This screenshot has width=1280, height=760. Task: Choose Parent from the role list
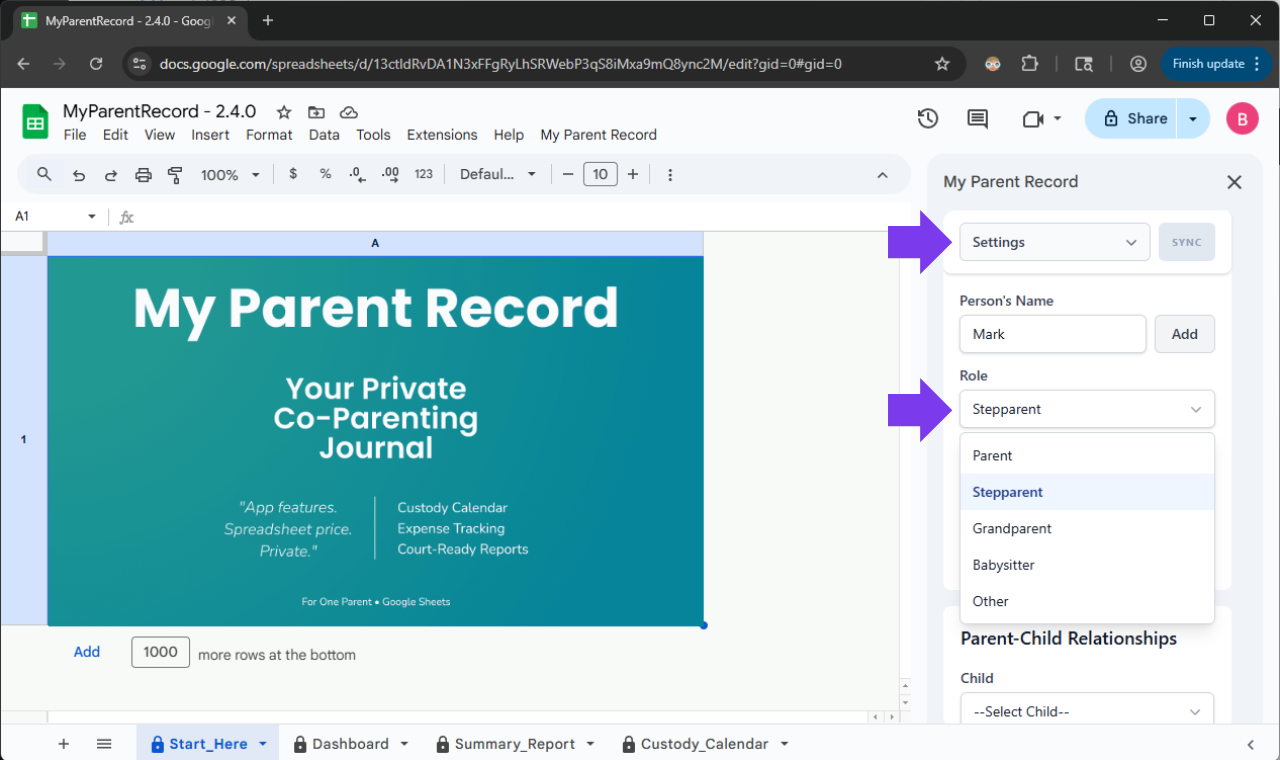(1087, 455)
